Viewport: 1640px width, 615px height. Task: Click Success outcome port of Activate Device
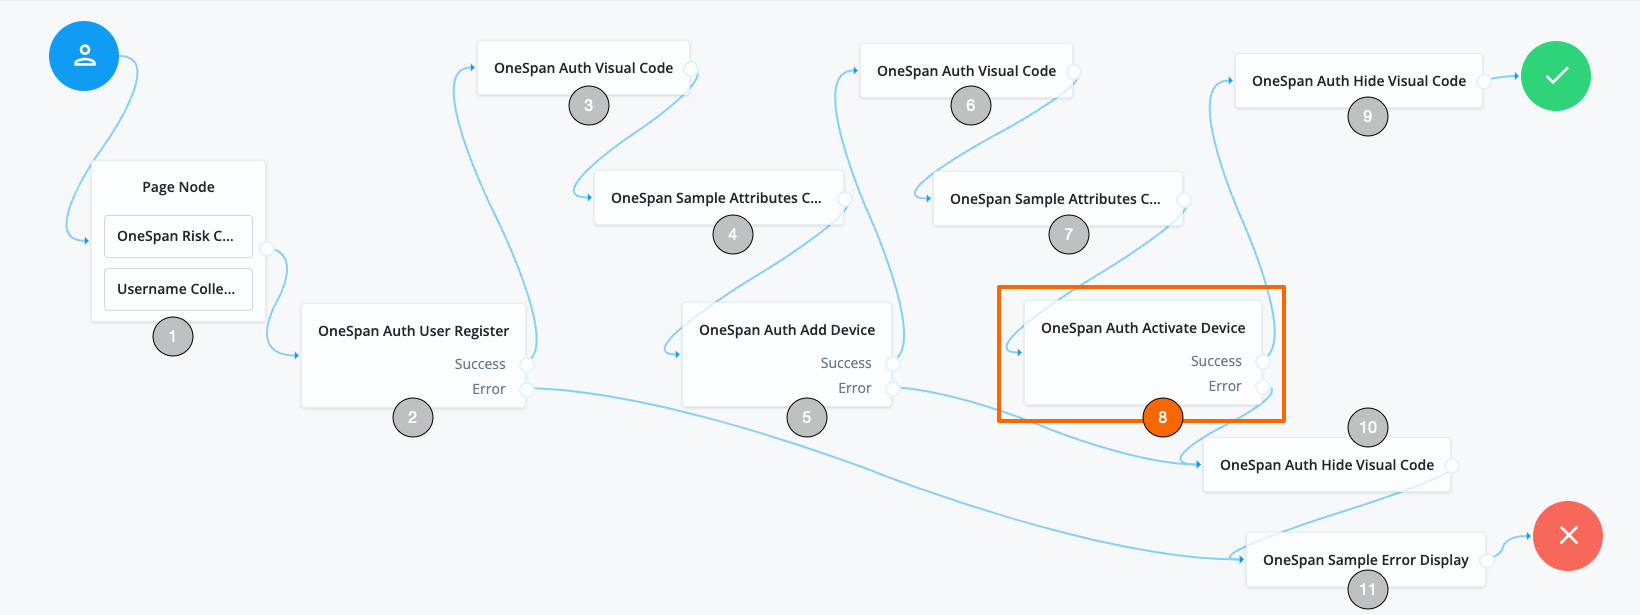pyautogui.click(x=1263, y=362)
